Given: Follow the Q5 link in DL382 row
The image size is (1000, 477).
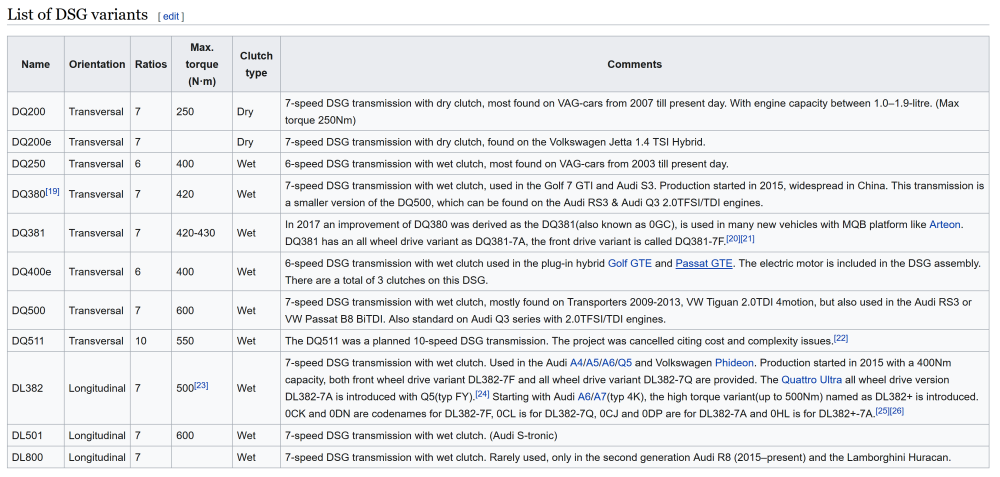Looking at the screenshot, I should pyautogui.click(x=625, y=363).
